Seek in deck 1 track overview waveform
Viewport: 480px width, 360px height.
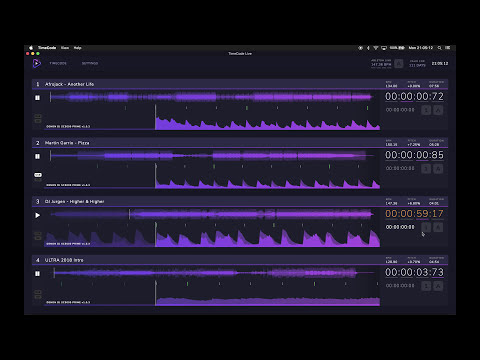pos(212,97)
